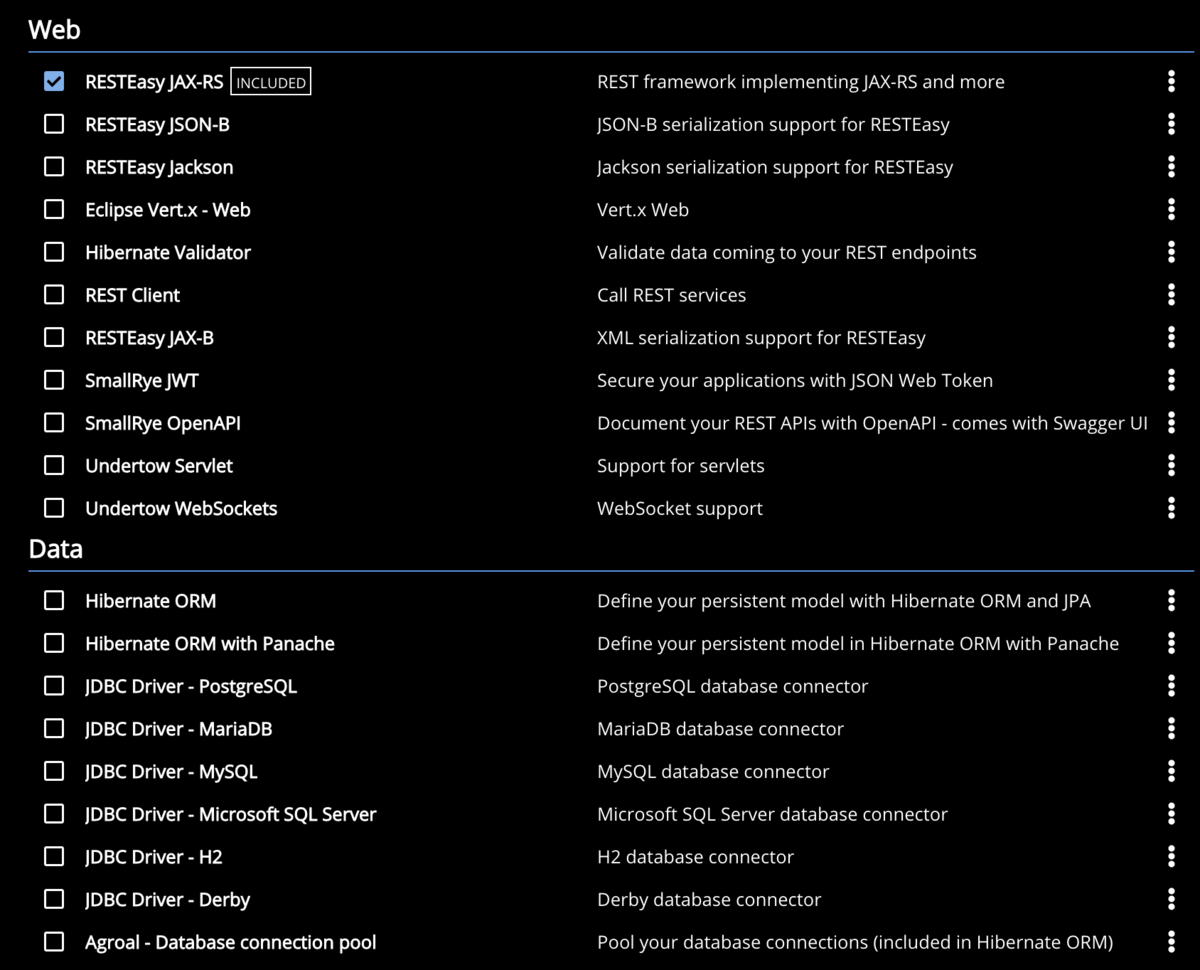The image size is (1200, 970).
Task: Enable the RESTEasy Jackson extension checkbox
Action: [x=54, y=167]
